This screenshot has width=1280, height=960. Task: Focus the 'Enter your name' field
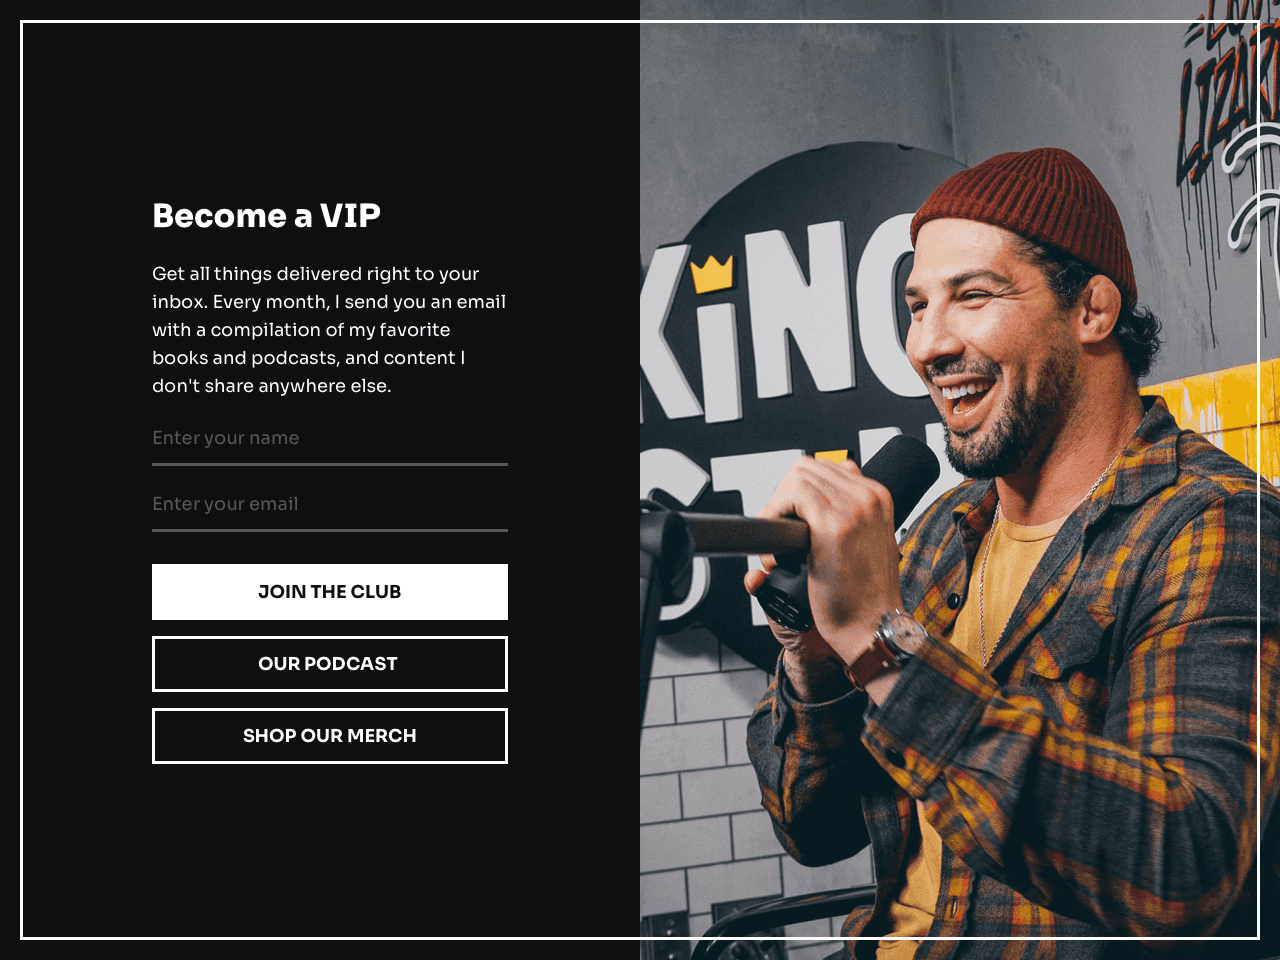coord(330,438)
